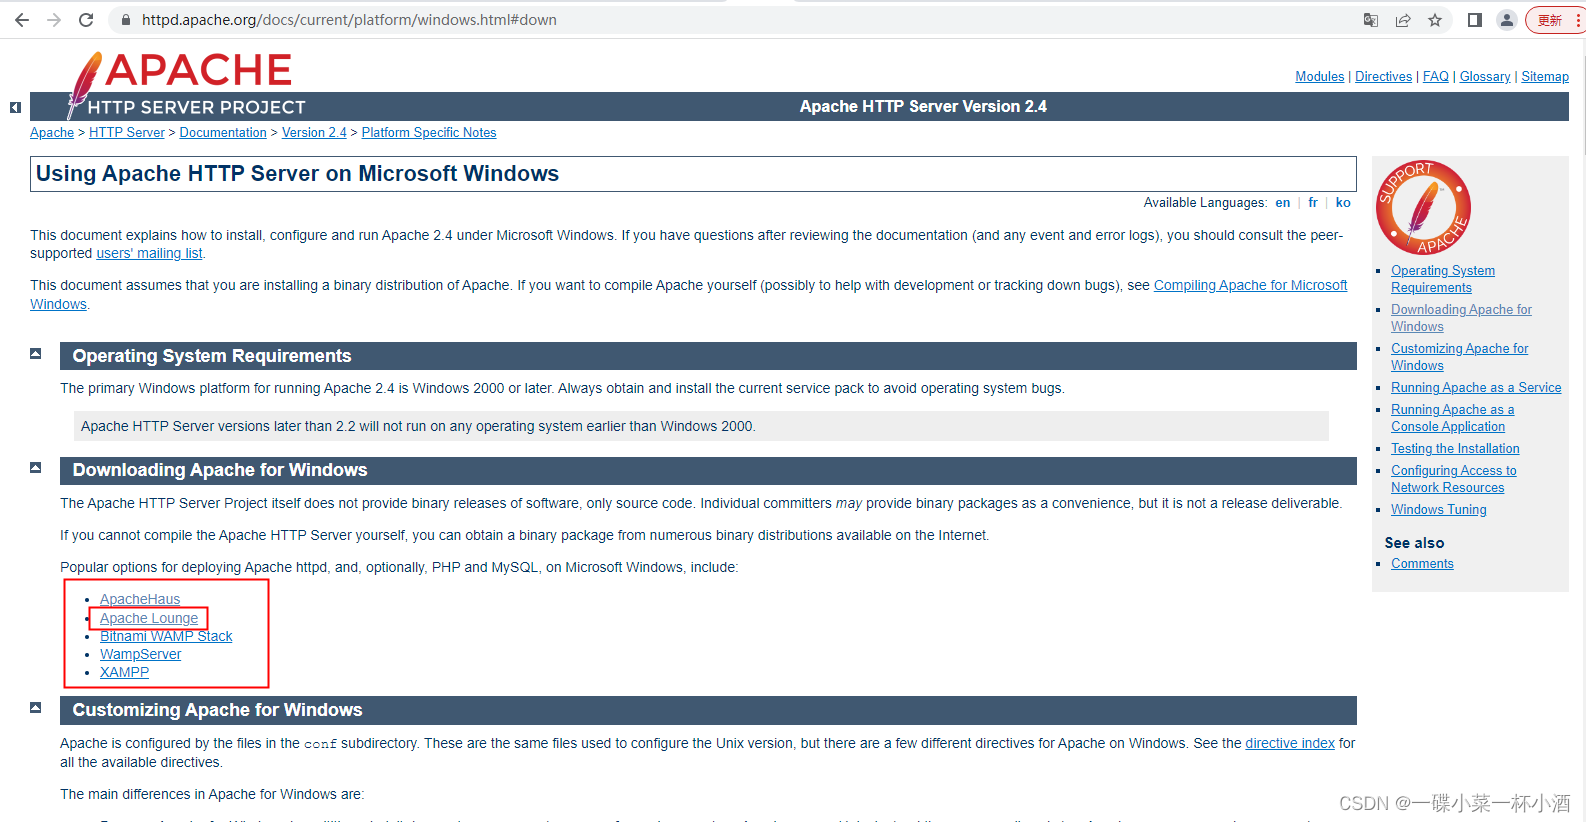Open the browser side panel icon
Image resolution: width=1586 pixels, height=822 pixels.
[1474, 20]
